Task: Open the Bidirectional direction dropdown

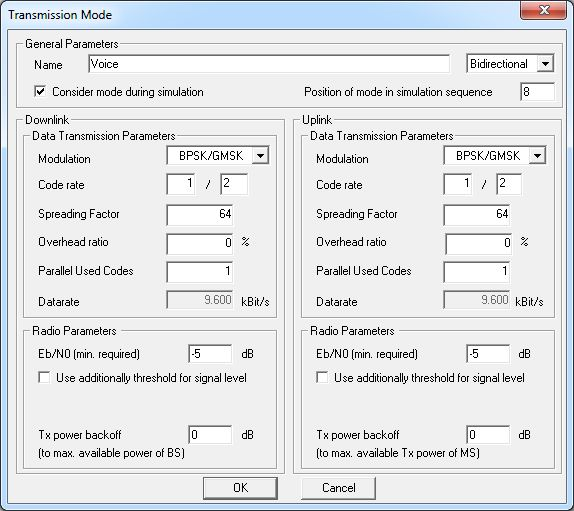Action: [x=545, y=64]
